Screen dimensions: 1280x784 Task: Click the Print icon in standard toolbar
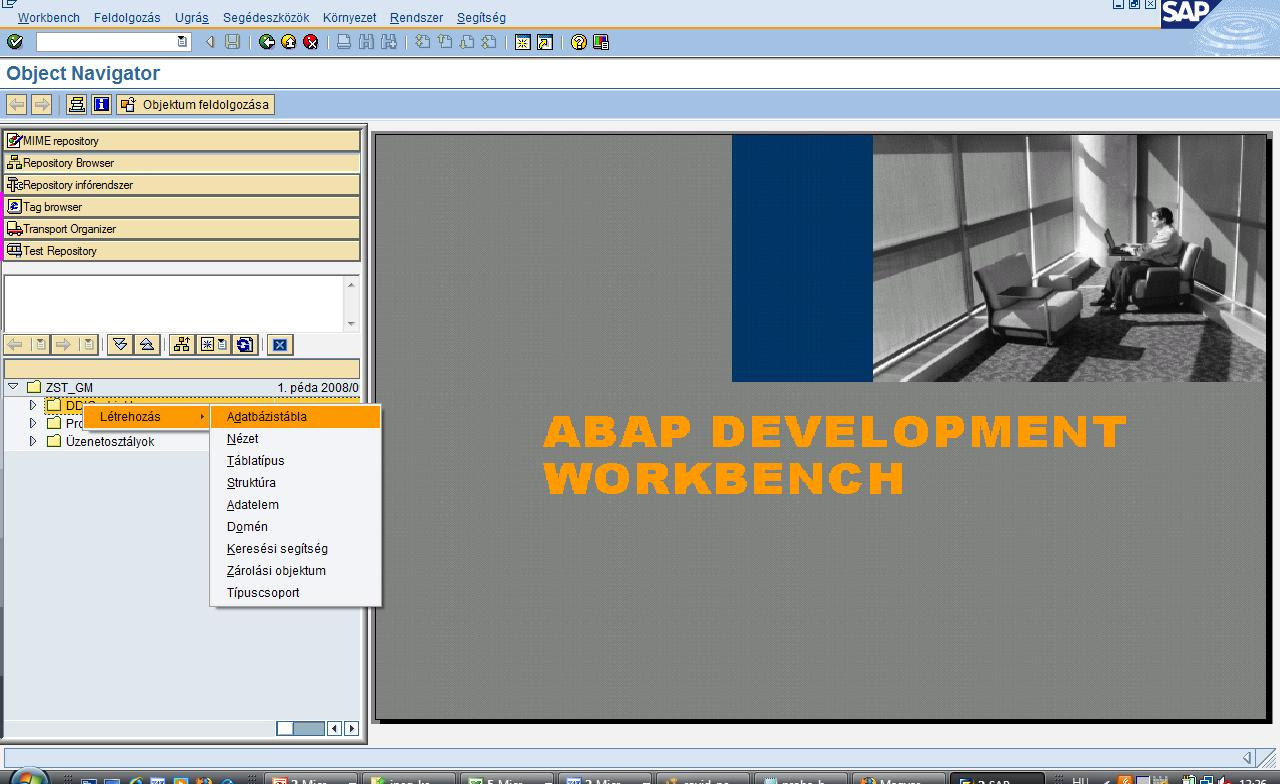[x=344, y=42]
